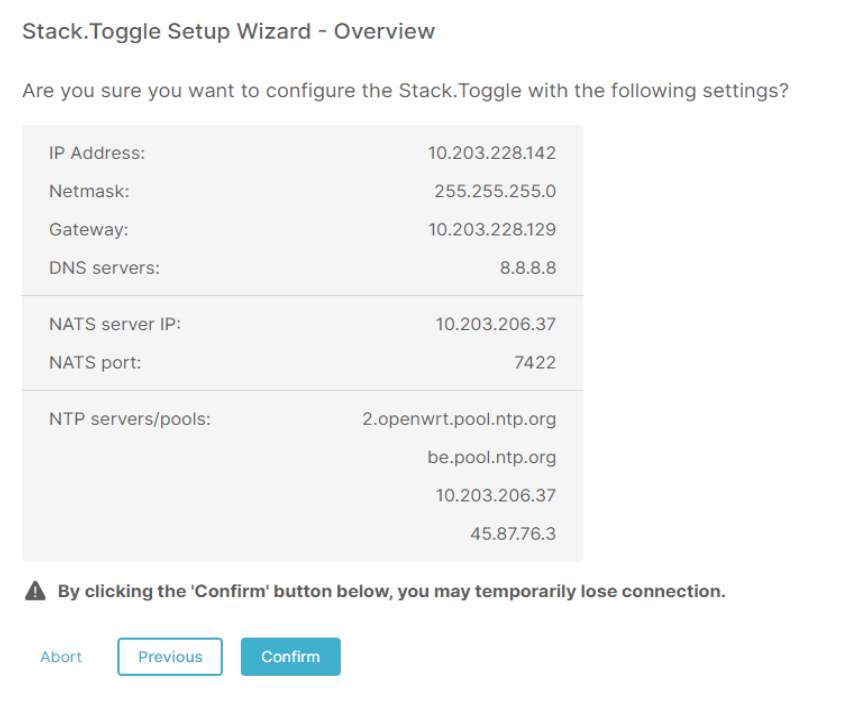Select the NATS port value 7422

[535, 362]
